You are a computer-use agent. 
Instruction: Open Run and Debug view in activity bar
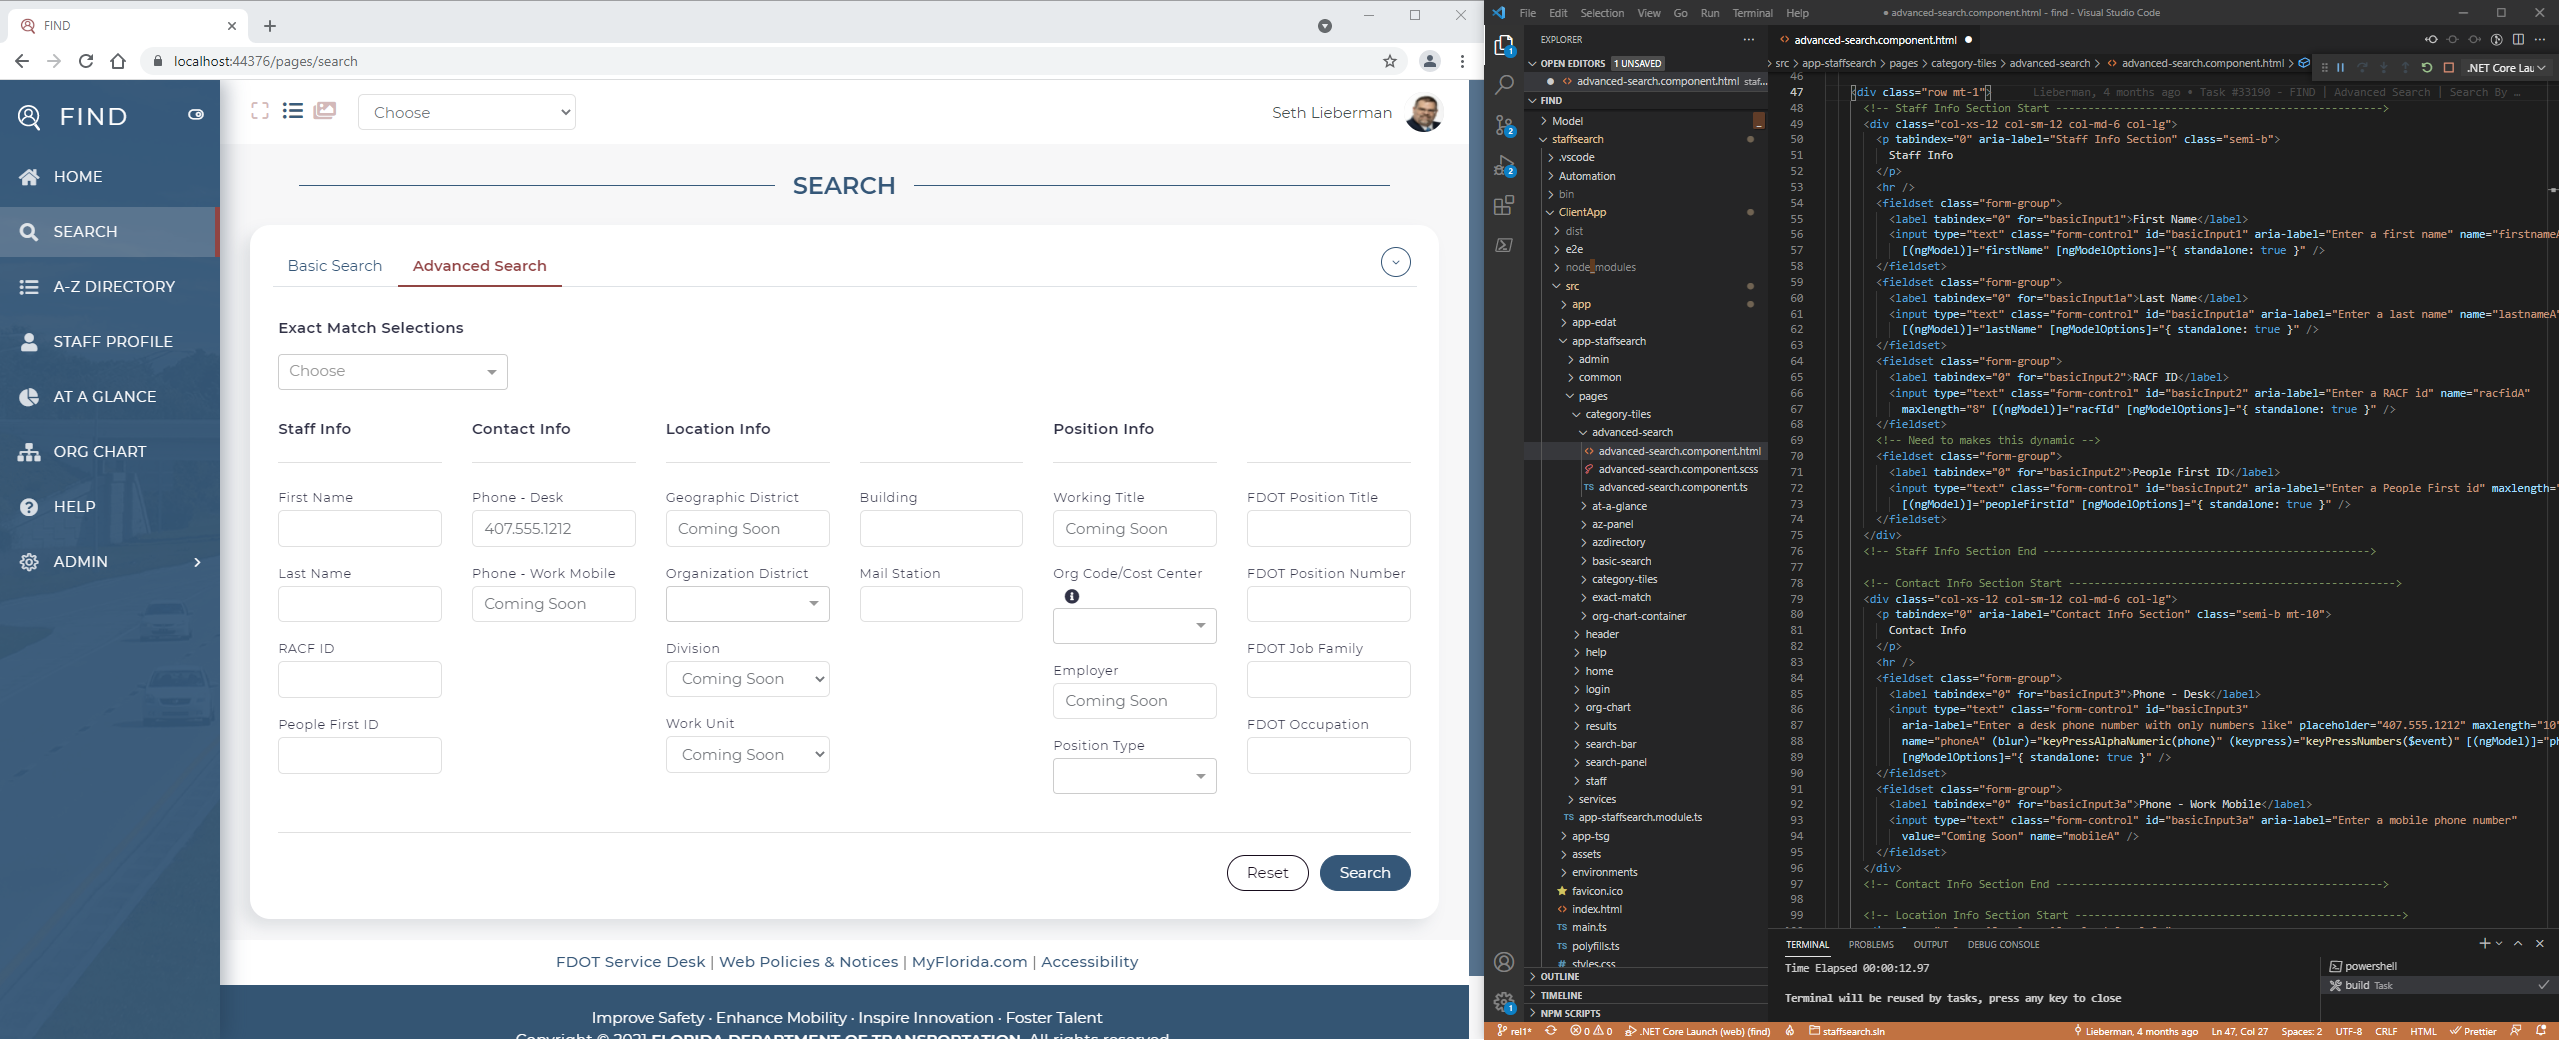1504,167
